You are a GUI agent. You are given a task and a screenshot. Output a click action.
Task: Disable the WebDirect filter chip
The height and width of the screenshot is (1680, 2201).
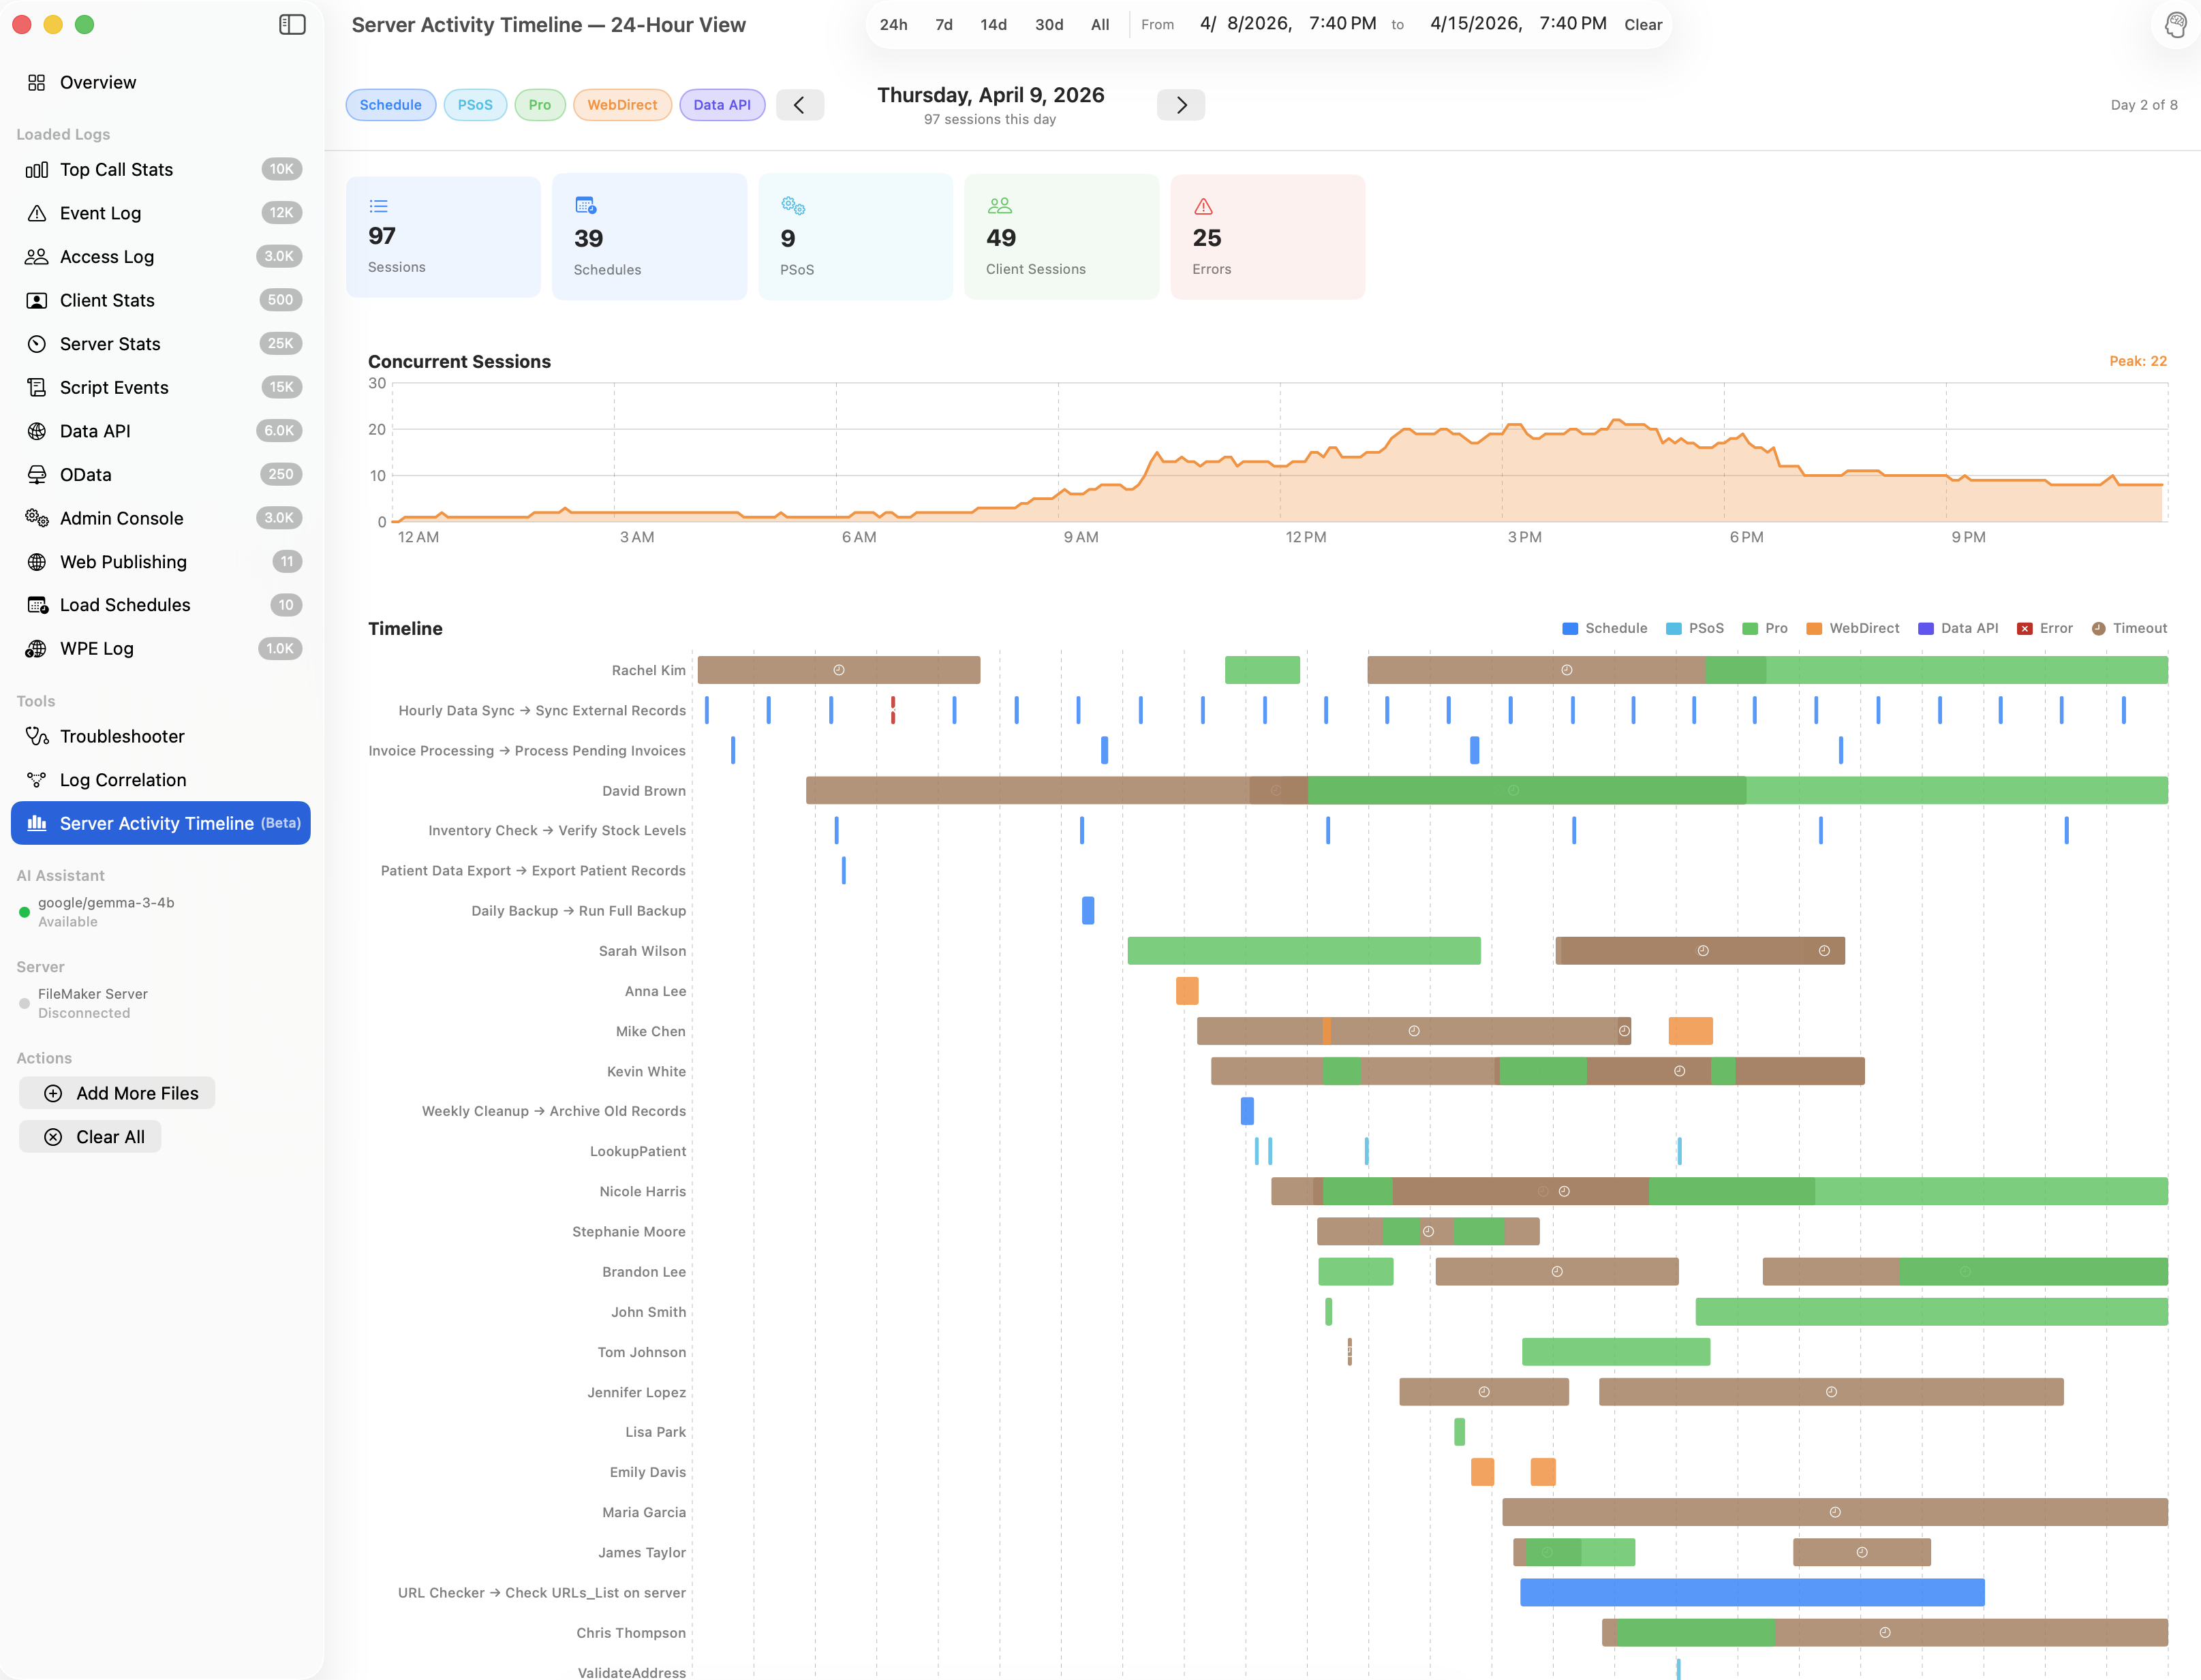click(x=622, y=104)
